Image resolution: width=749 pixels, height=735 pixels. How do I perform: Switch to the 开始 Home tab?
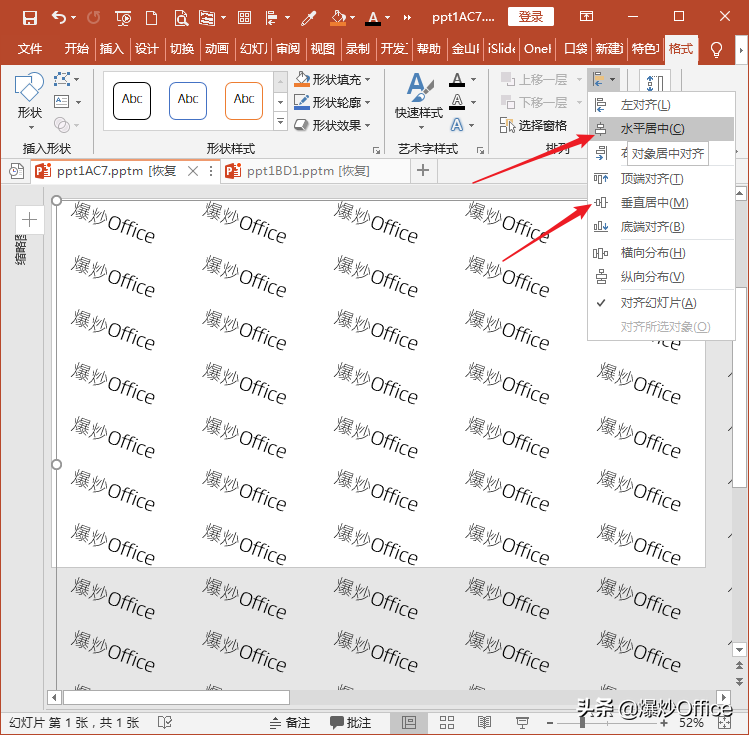coord(76,49)
